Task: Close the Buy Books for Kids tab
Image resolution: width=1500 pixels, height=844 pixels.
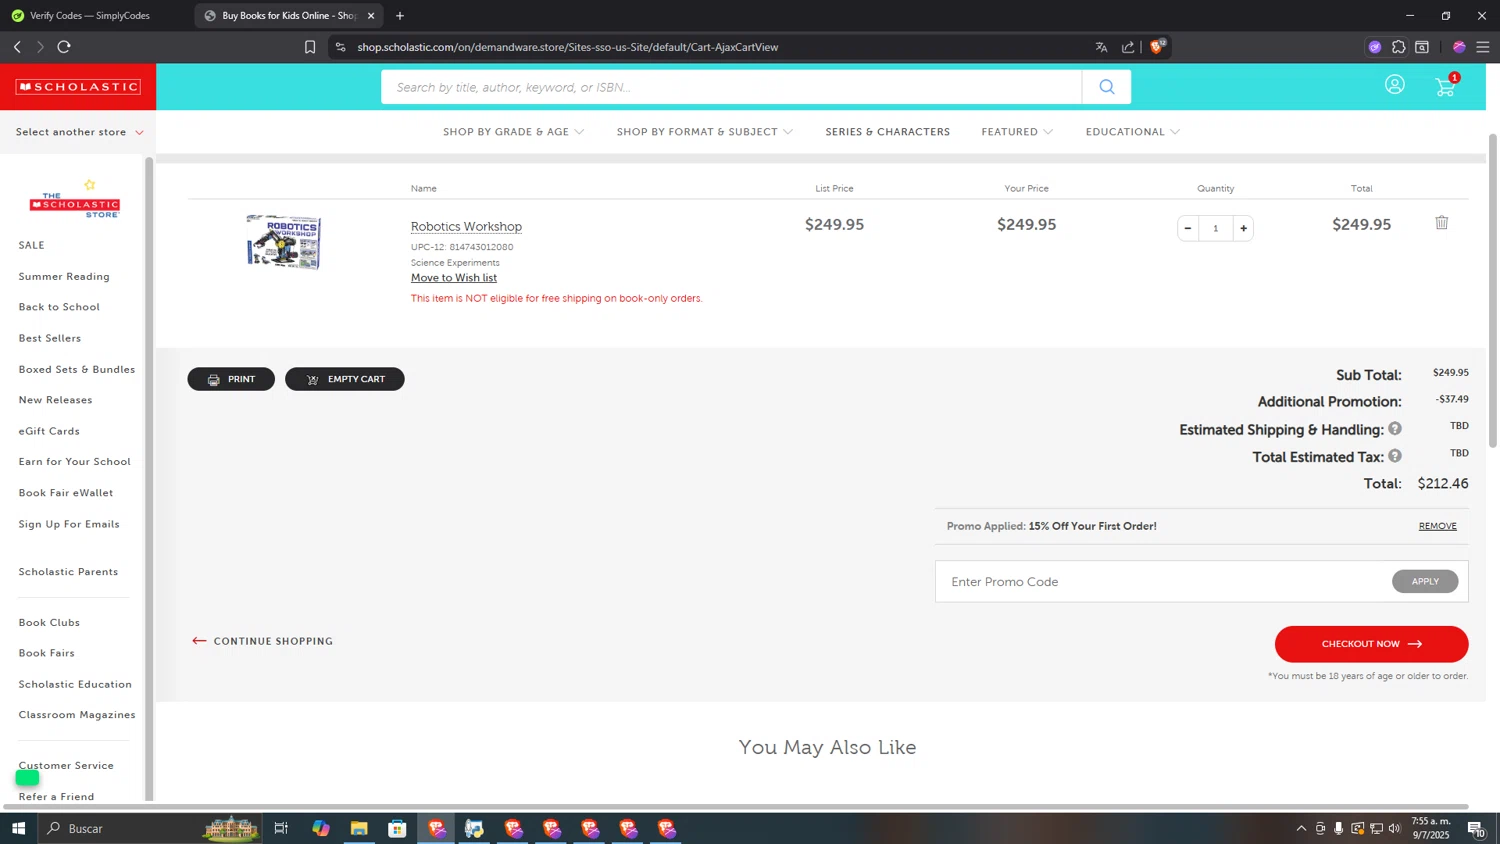Action: (371, 16)
